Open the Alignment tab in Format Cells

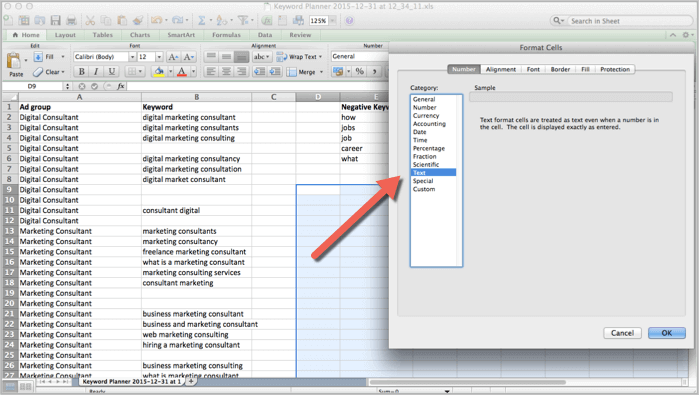[x=501, y=69]
